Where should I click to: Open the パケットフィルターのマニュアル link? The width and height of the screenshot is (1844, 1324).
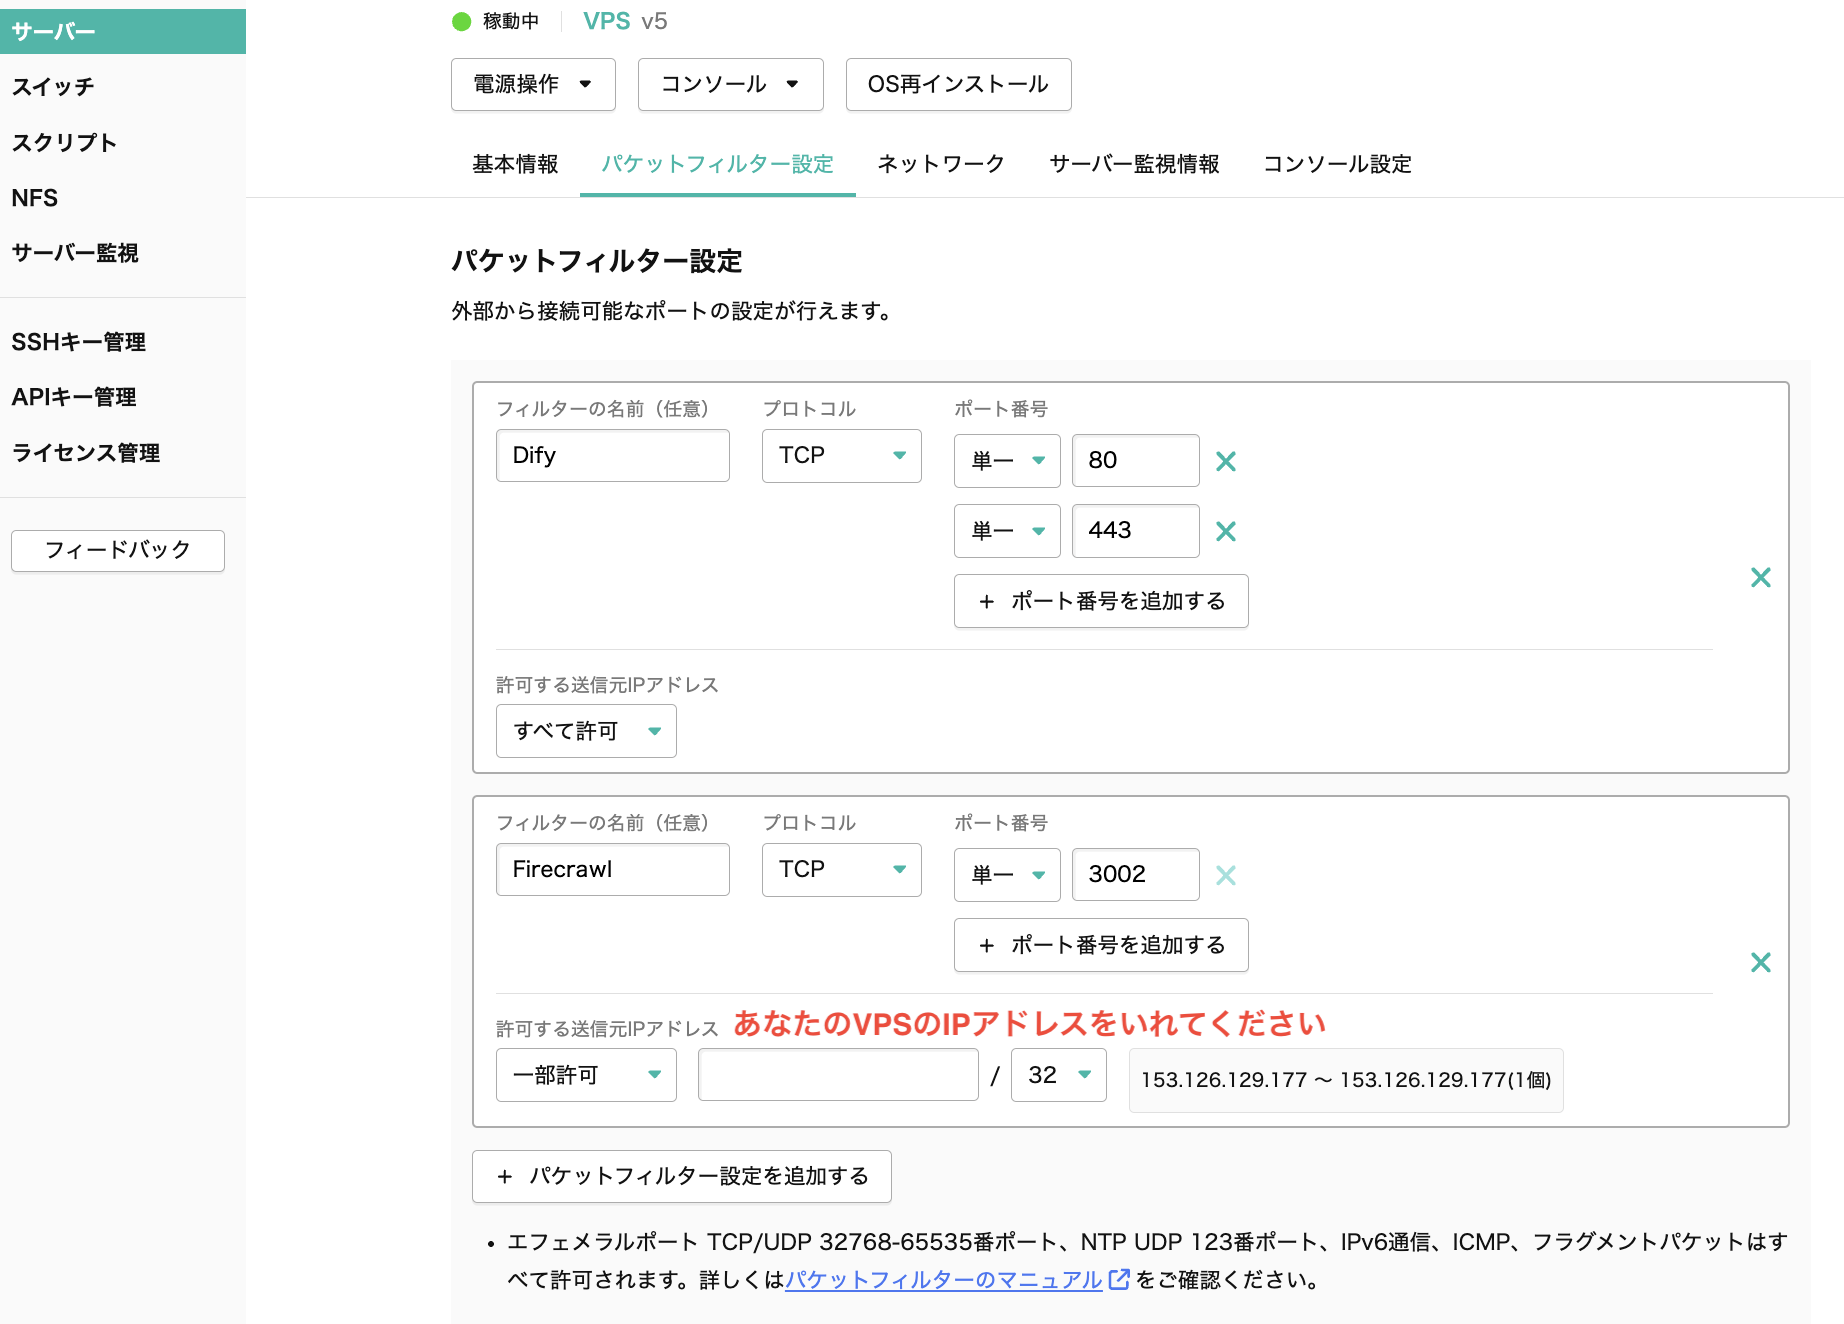[x=944, y=1280]
